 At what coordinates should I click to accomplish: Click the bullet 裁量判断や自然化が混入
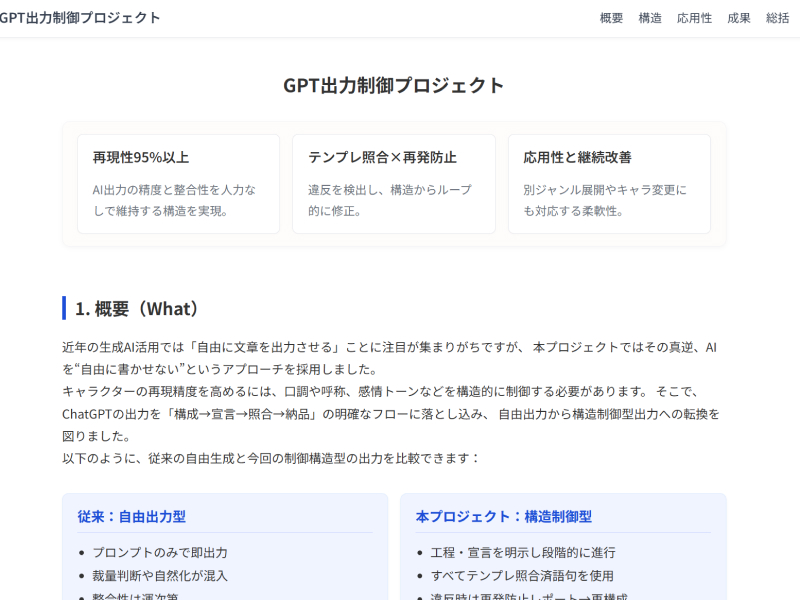[160, 576]
